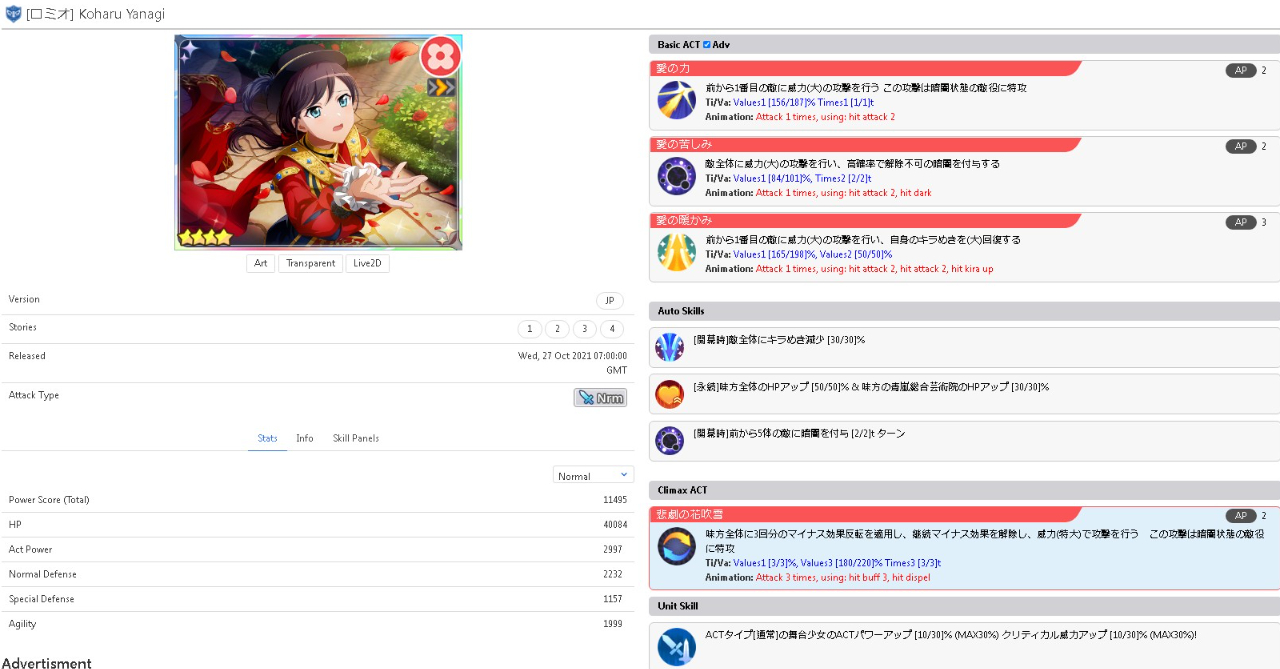Click the Transparent image button
The width and height of the screenshot is (1280, 669).
coord(310,263)
